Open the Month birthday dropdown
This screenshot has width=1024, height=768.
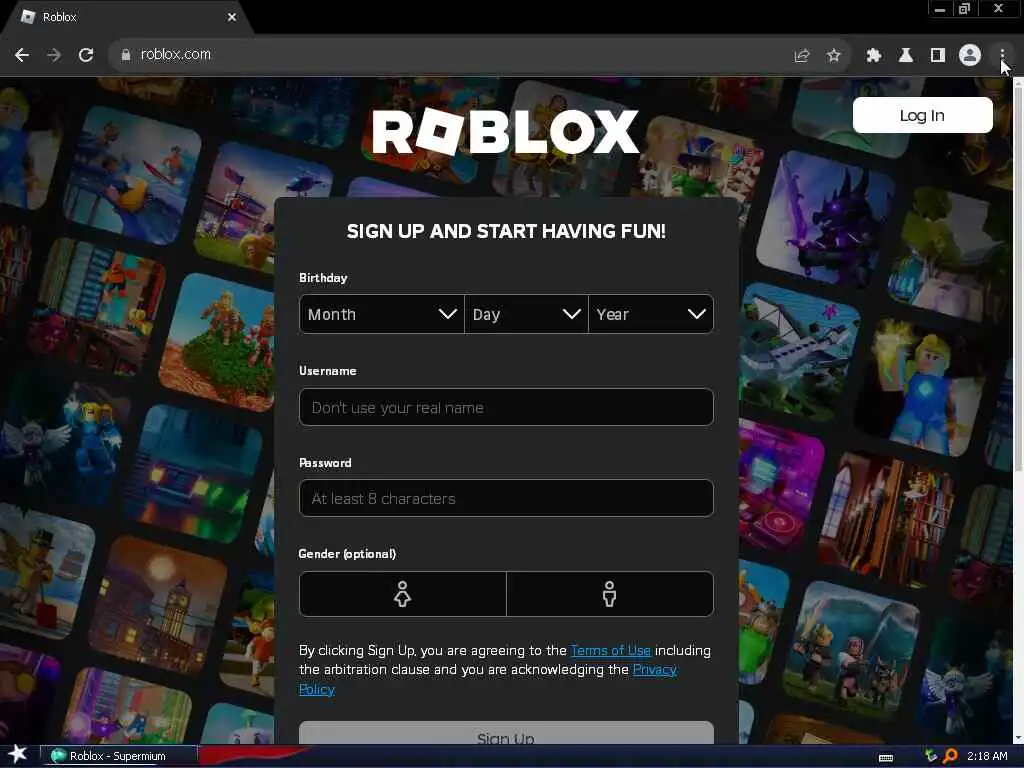[381, 314]
